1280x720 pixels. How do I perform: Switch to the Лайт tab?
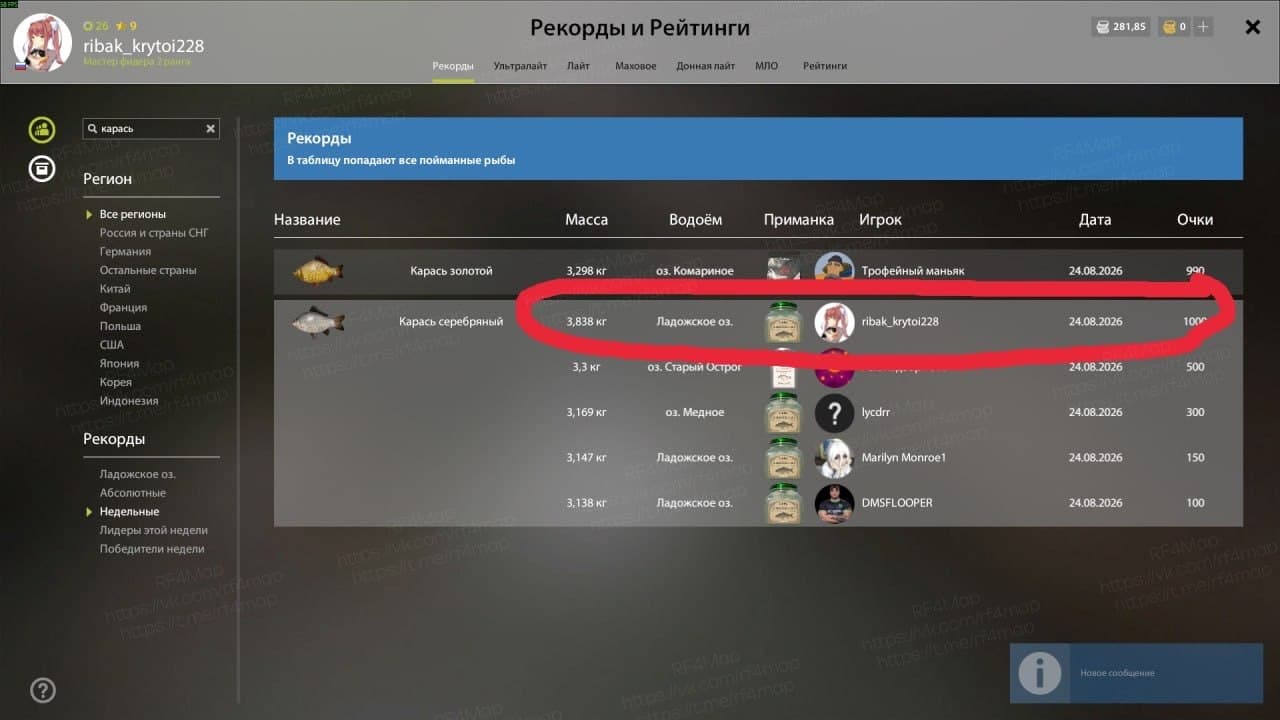(x=578, y=66)
